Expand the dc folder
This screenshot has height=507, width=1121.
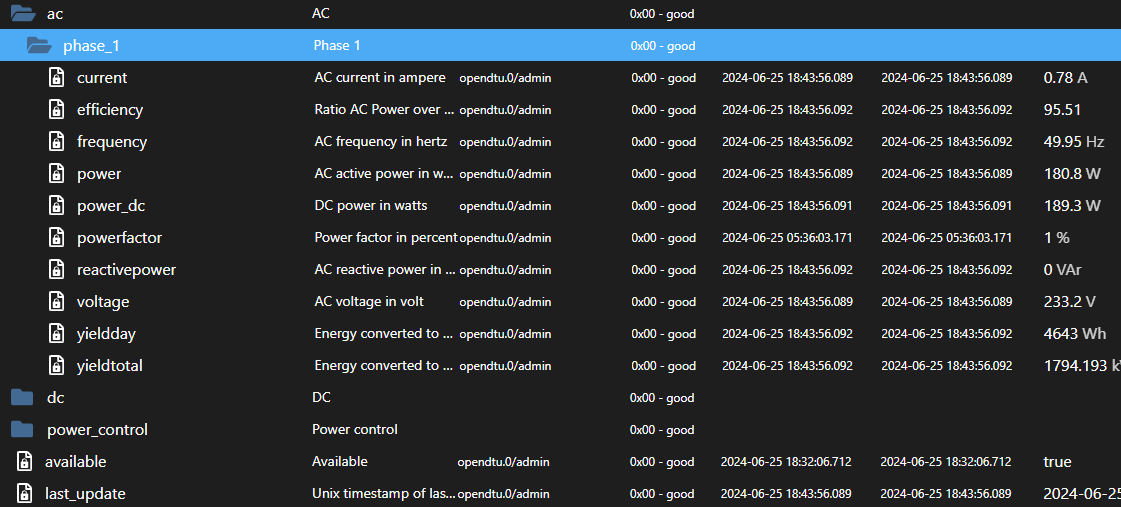22,398
